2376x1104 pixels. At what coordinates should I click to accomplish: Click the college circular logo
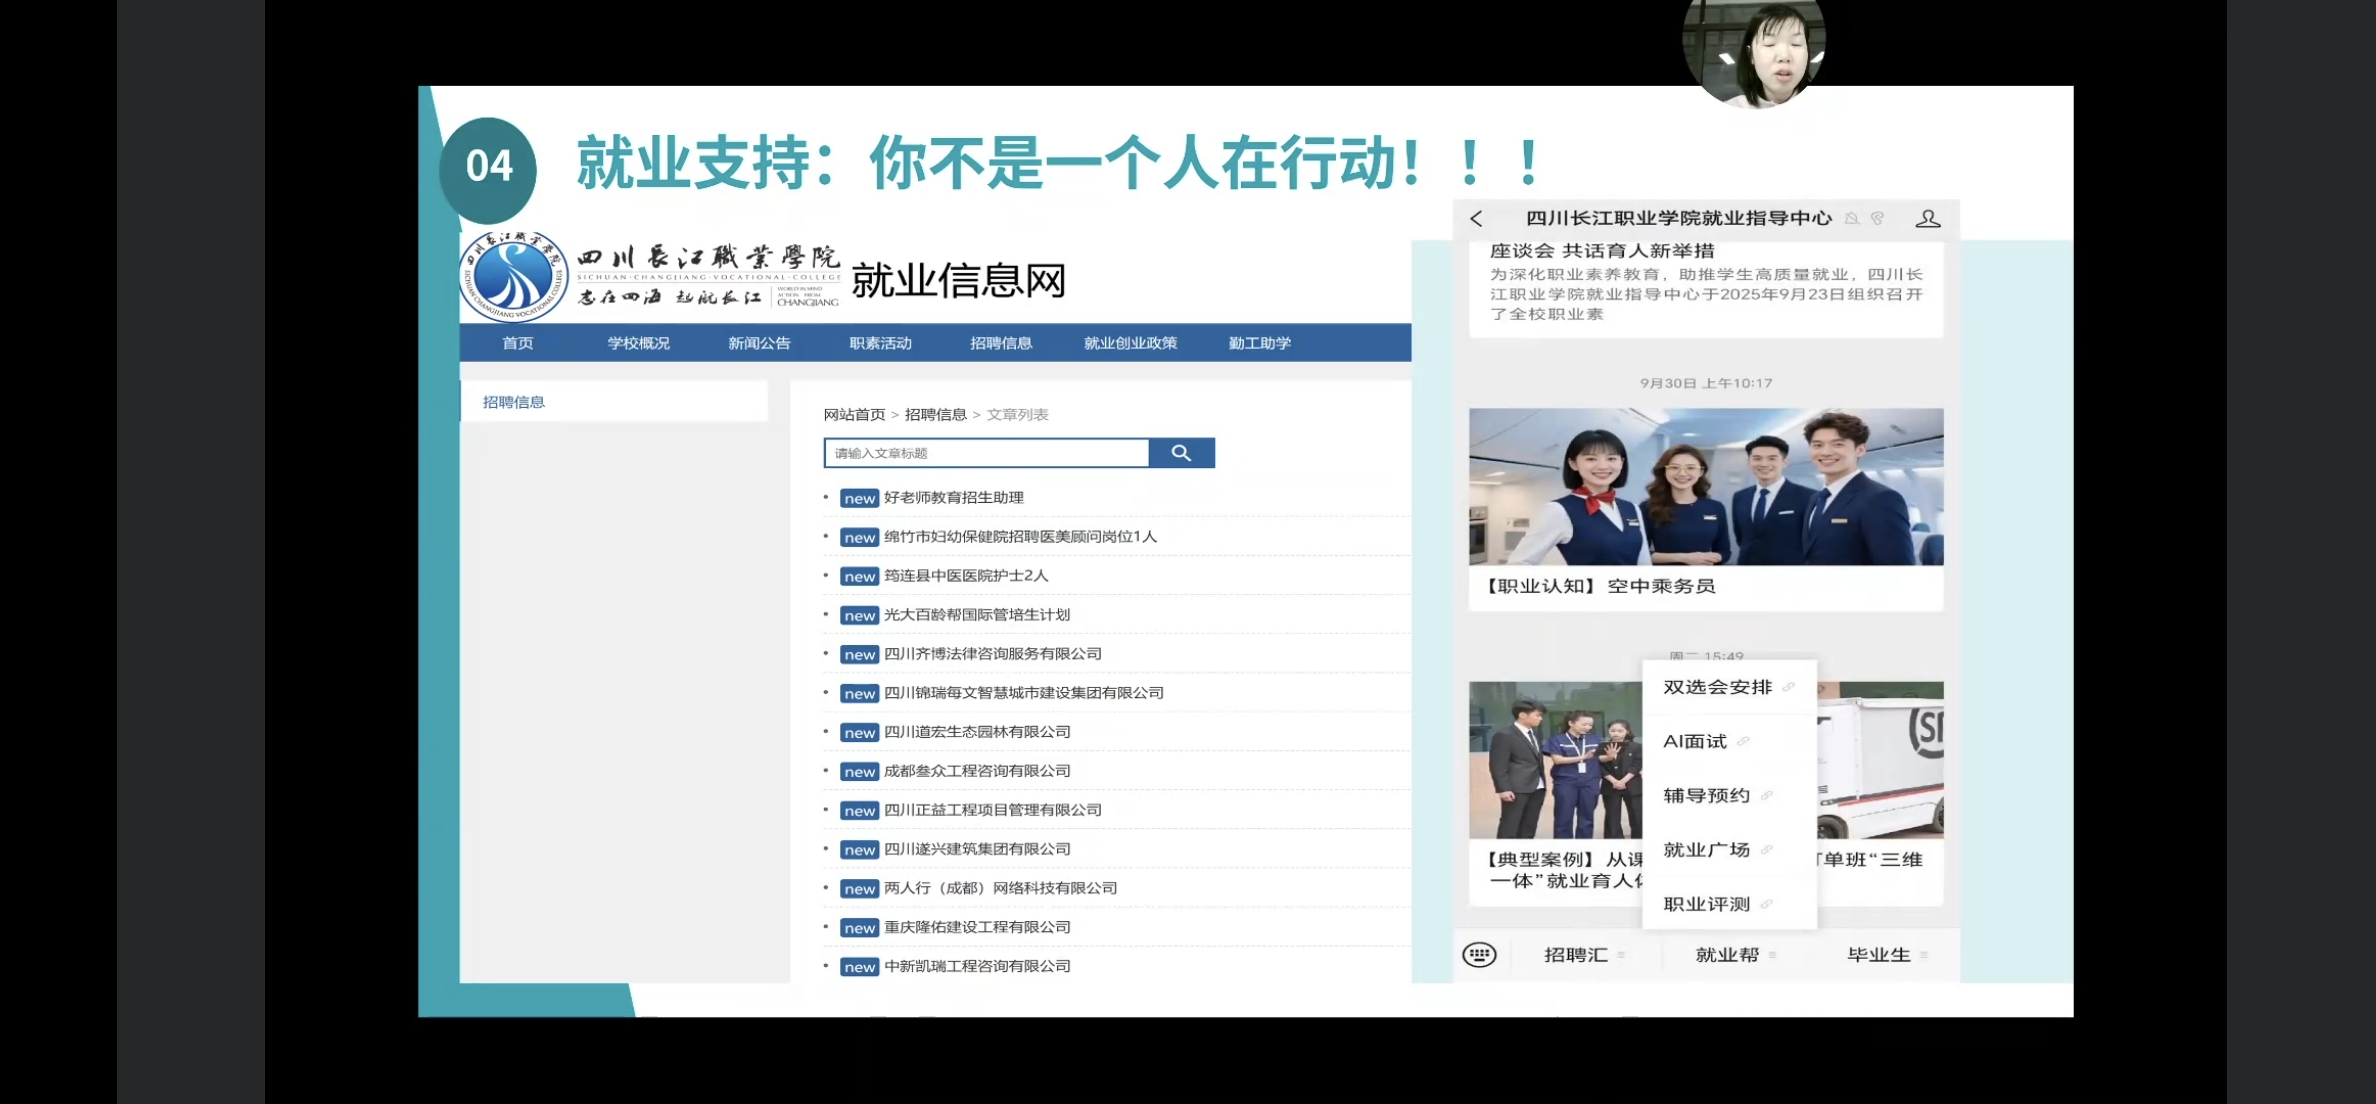[513, 277]
